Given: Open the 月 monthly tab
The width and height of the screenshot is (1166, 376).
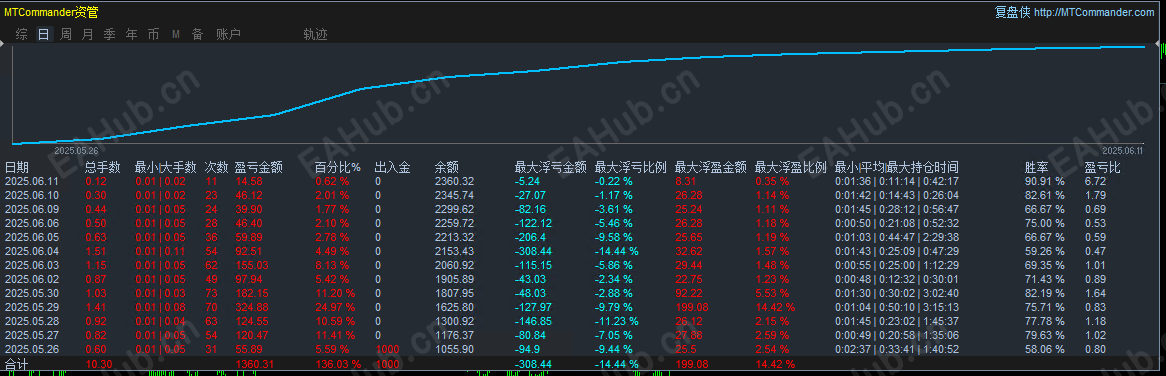Looking at the screenshot, I should [88, 34].
